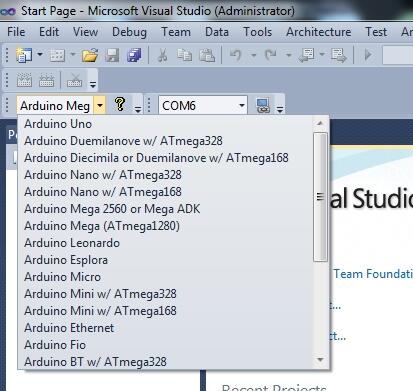The image size is (413, 391).
Task: Click the Save floppy disk icon
Action: pyautogui.click(x=112, y=55)
